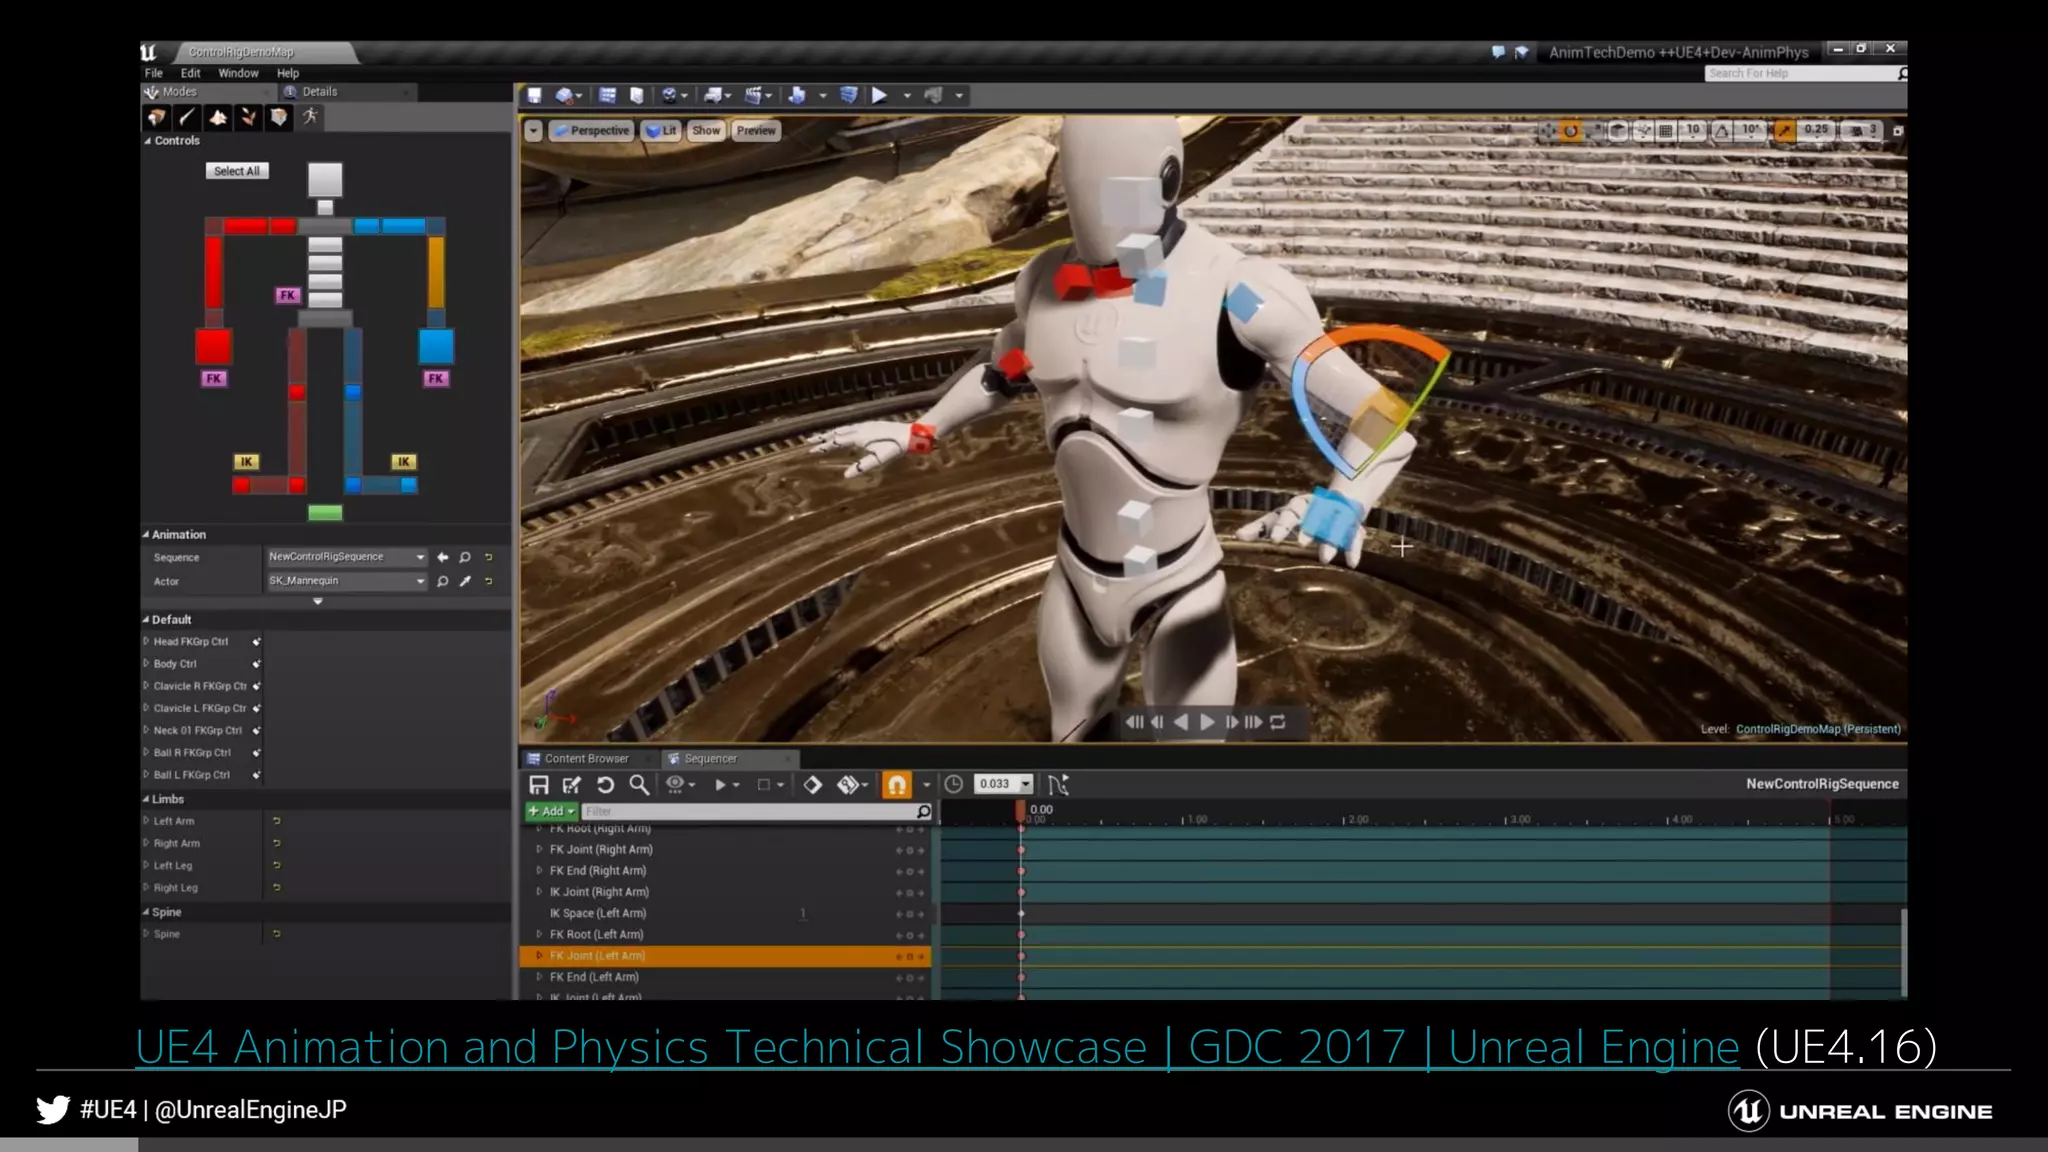Click the Sequencer Save As pencil icon

[x=572, y=785]
